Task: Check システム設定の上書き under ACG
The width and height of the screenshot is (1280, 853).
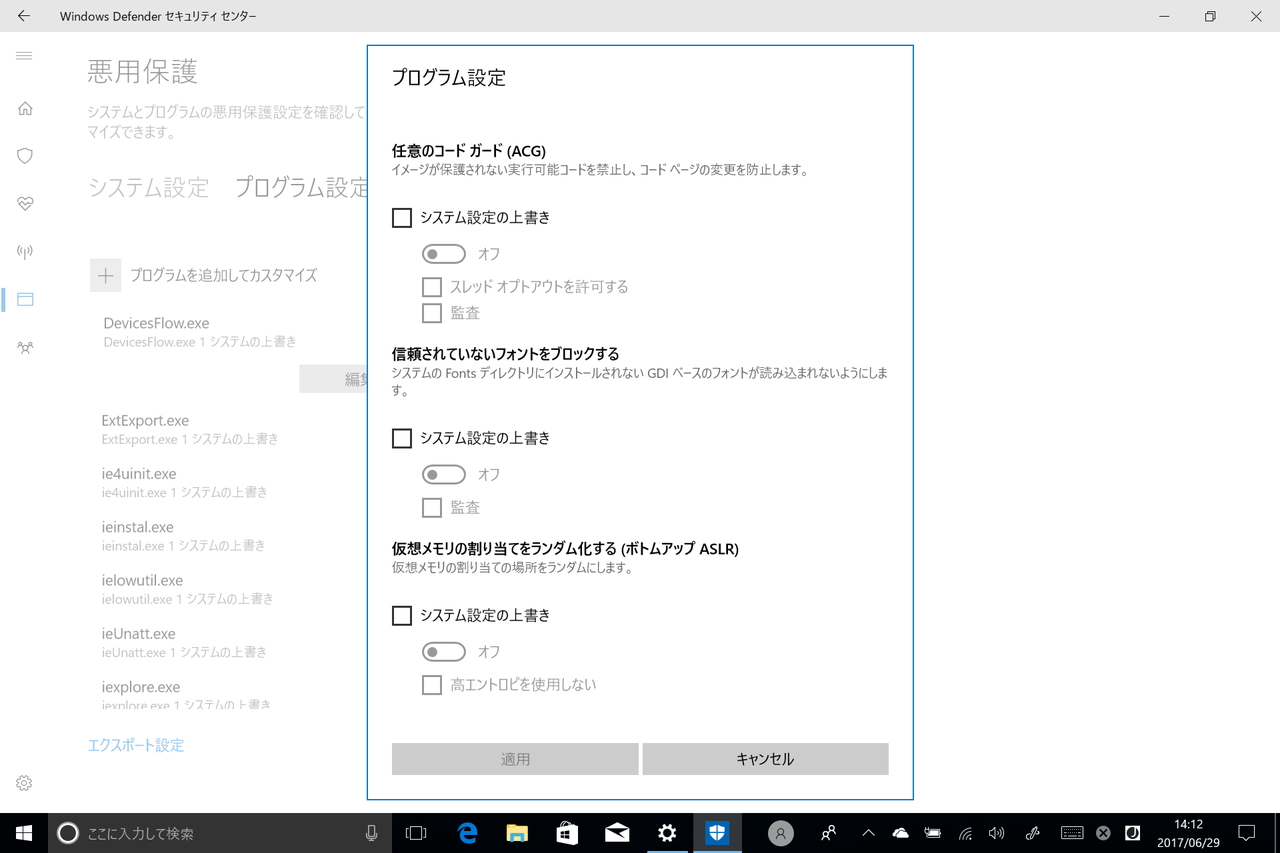Action: [401, 217]
